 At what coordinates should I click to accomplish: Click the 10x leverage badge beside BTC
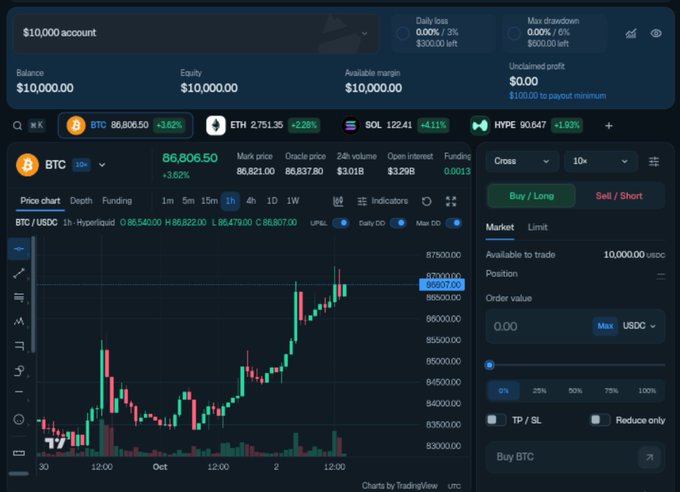coord(81,165)
